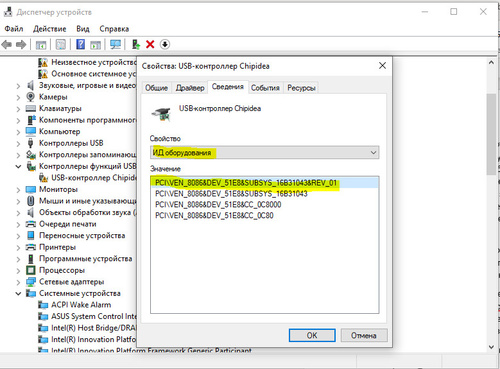
Task: Click the Properties toolbar icon
Action: [x=61, y=44]
